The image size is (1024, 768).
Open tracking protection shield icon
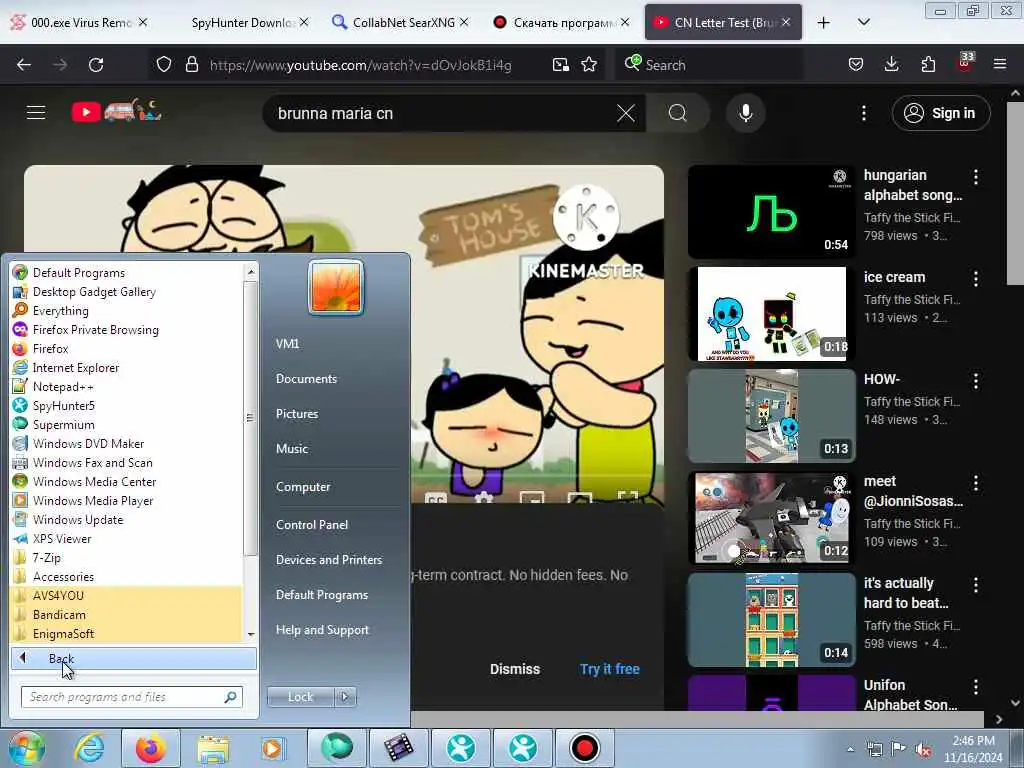164,65
